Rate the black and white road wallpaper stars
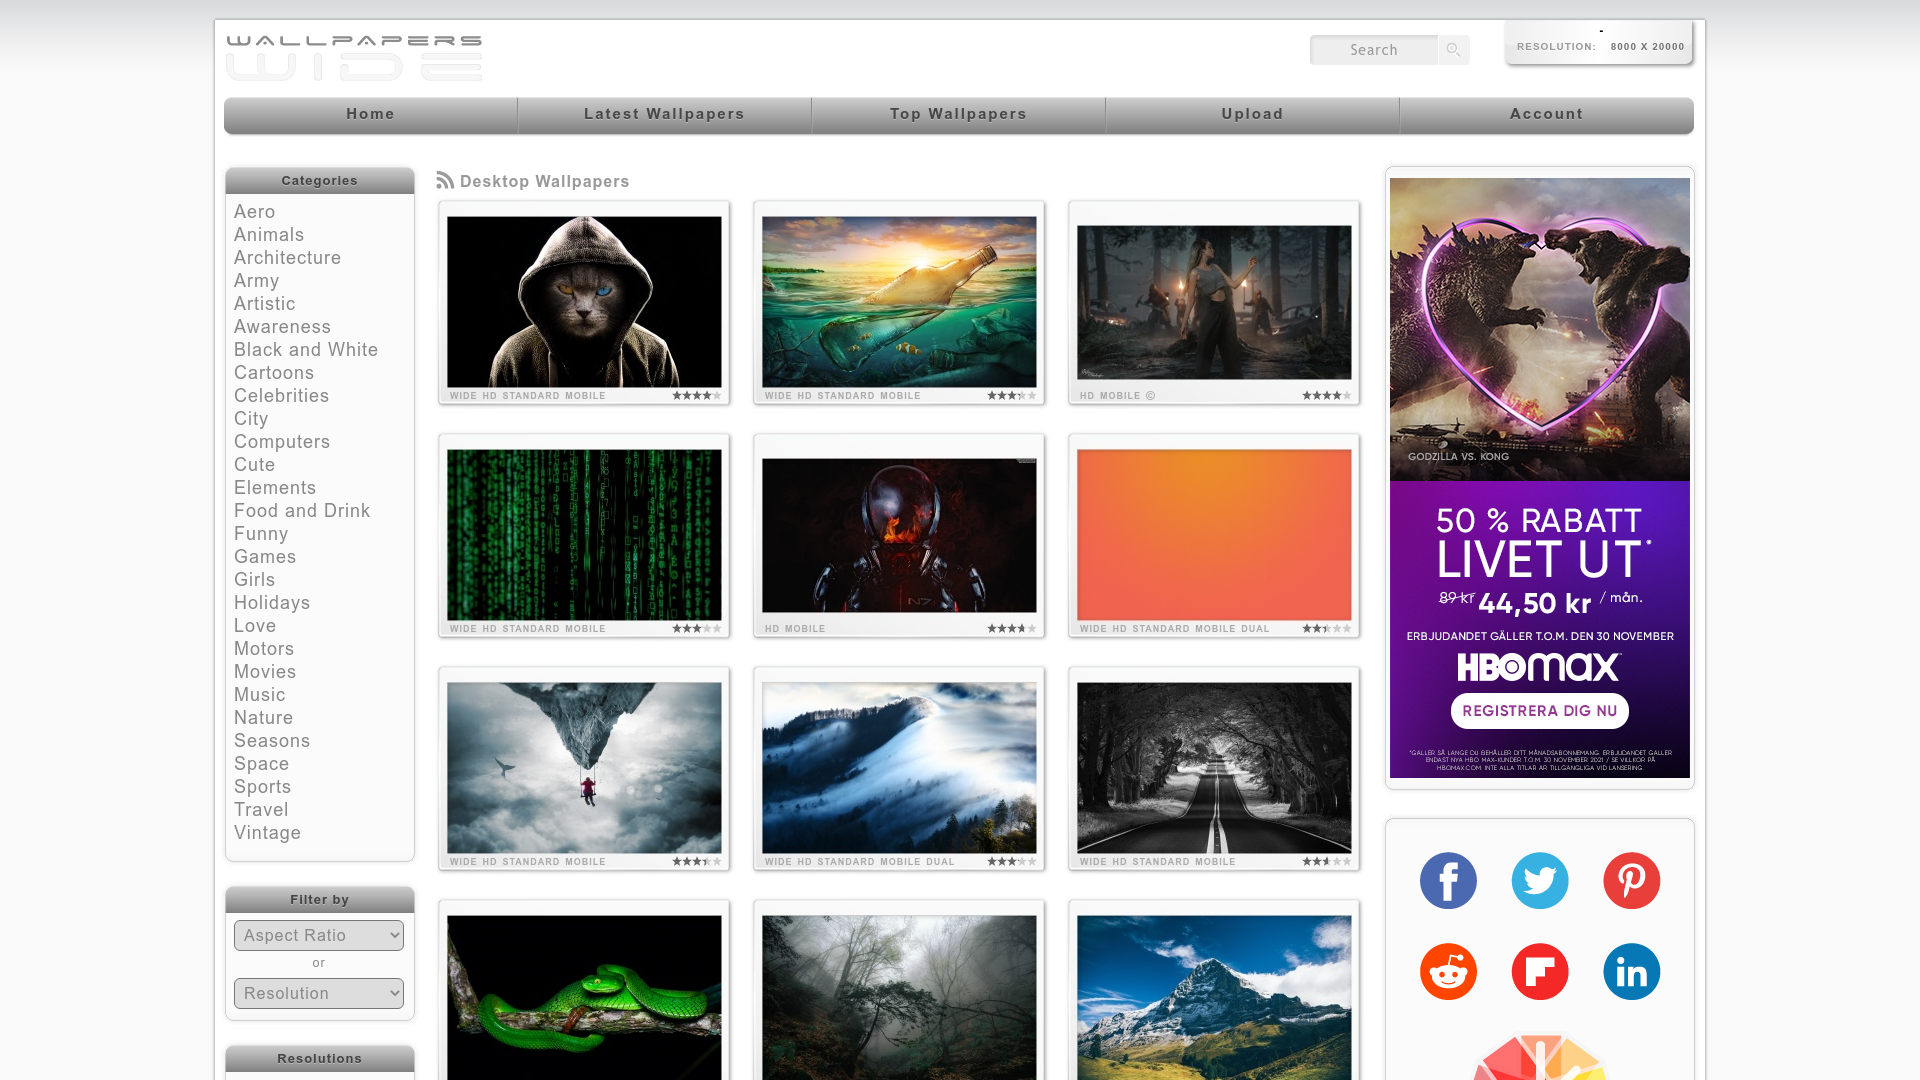 pyautogui.click(x=1327, y=862)
